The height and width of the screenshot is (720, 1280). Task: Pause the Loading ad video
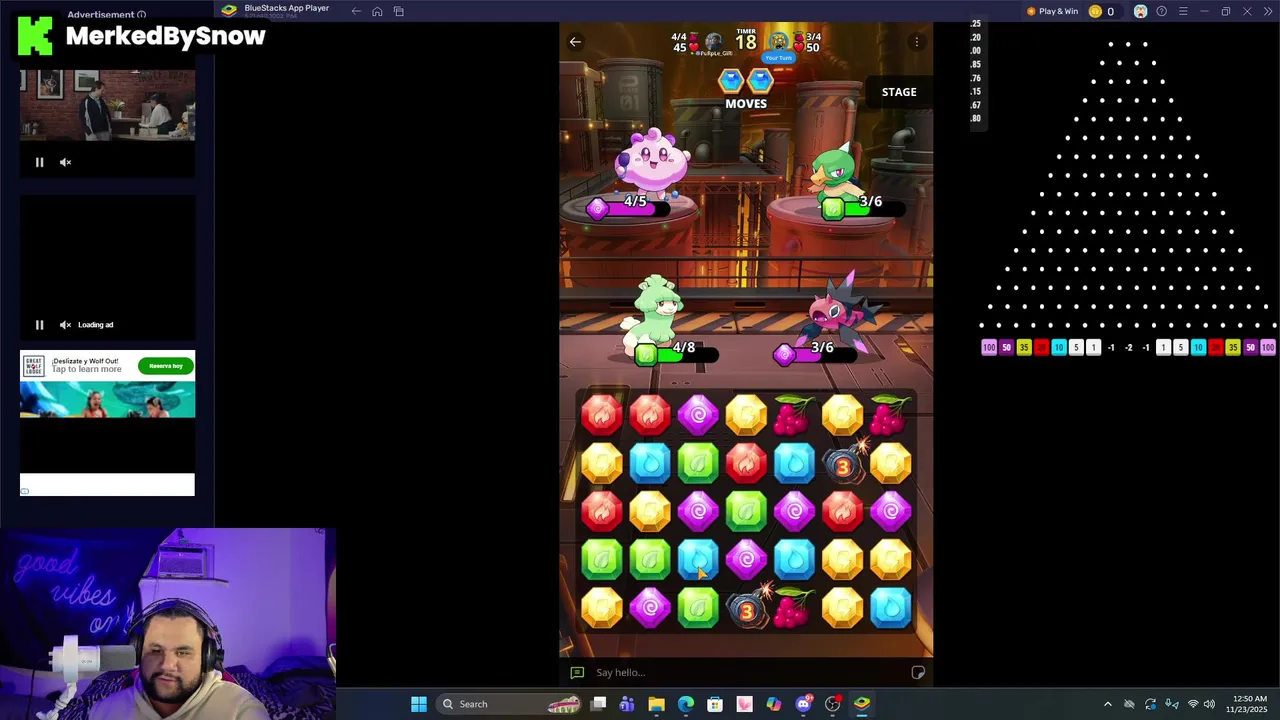point(39,325)
